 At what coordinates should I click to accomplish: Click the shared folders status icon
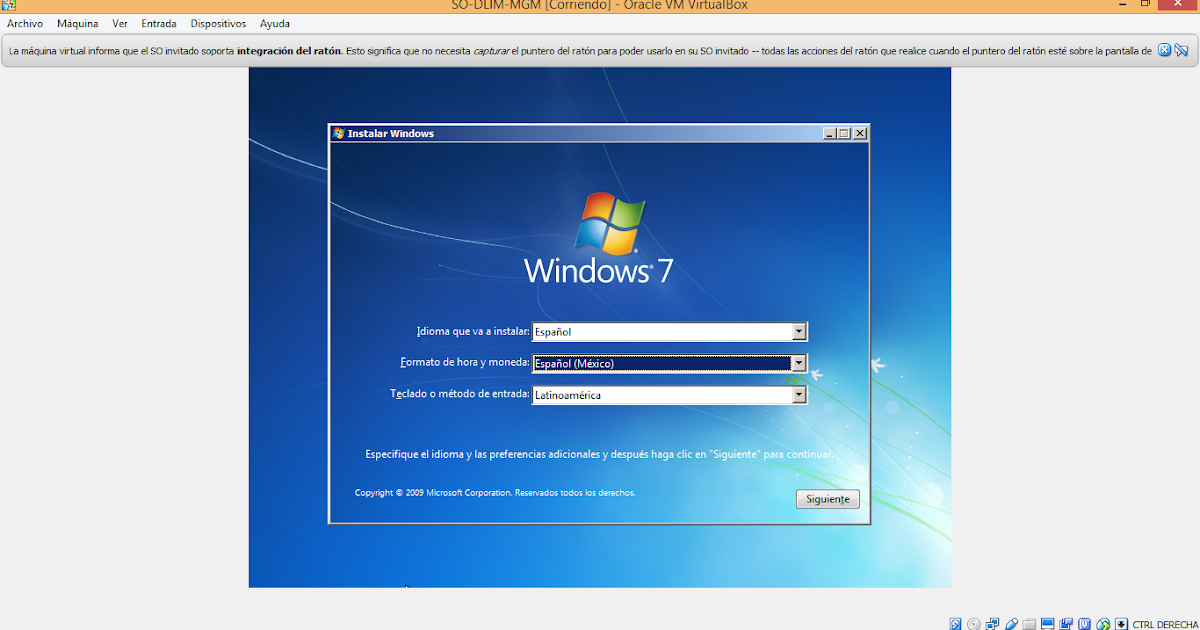click(x=1031, y=623)
